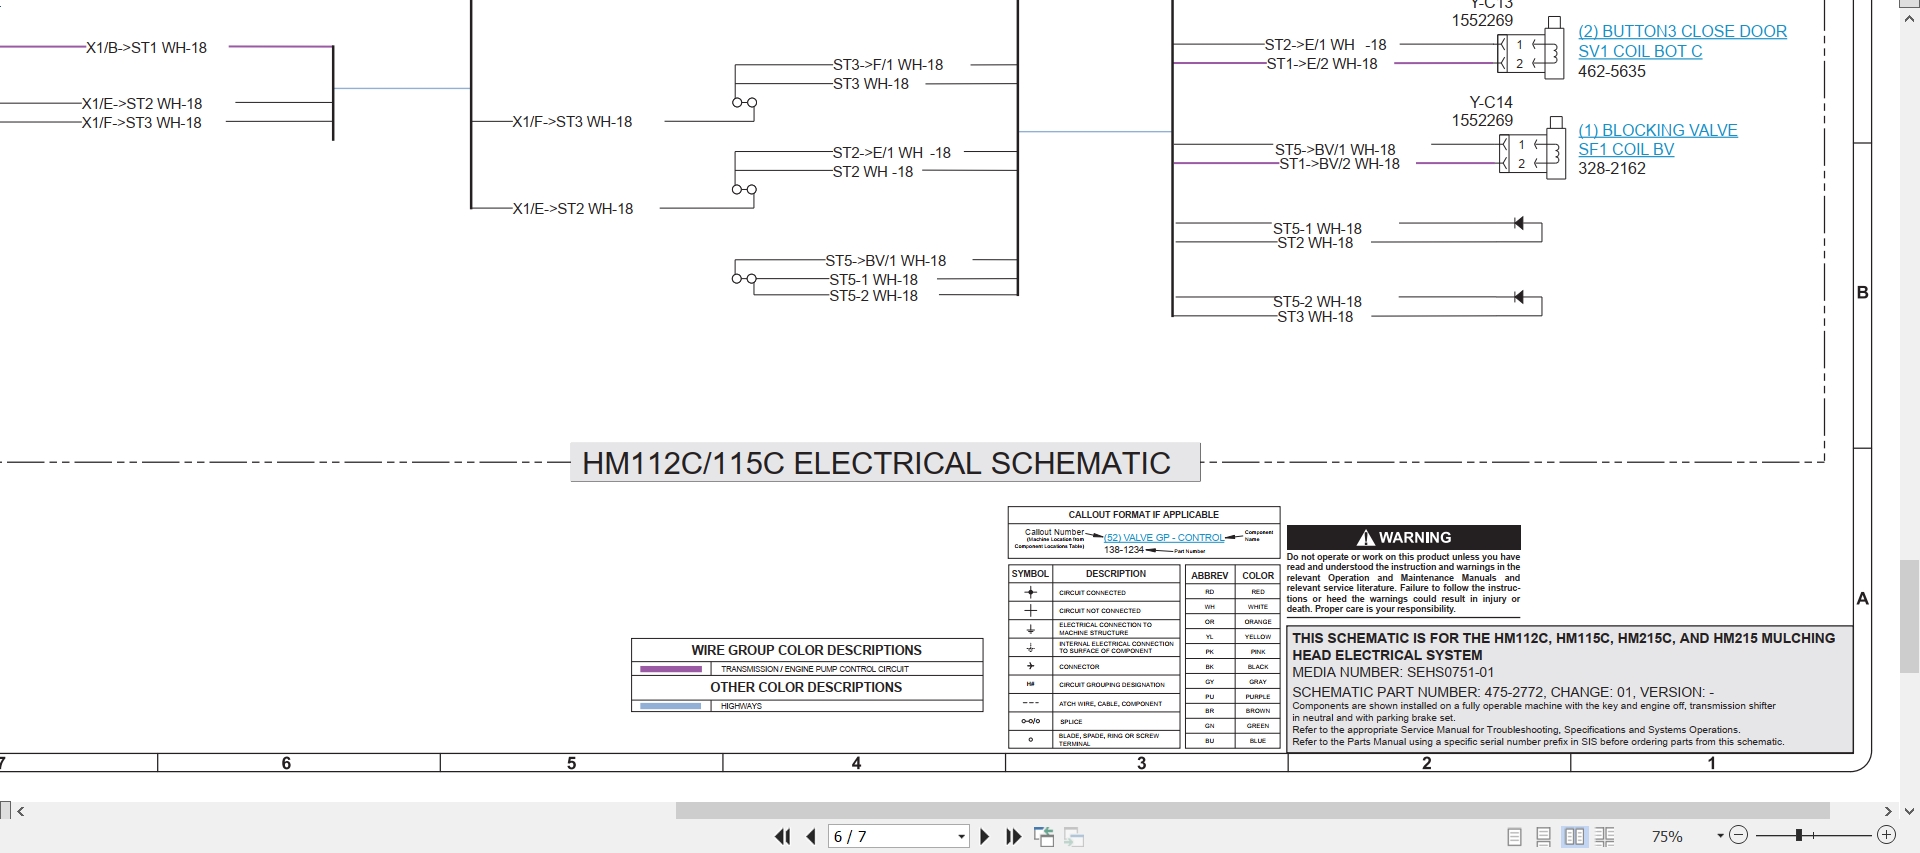Viewport: 1920px width, 853px height.
Task: Open the page number dropdown arrow
Action: tap(961, 836)
